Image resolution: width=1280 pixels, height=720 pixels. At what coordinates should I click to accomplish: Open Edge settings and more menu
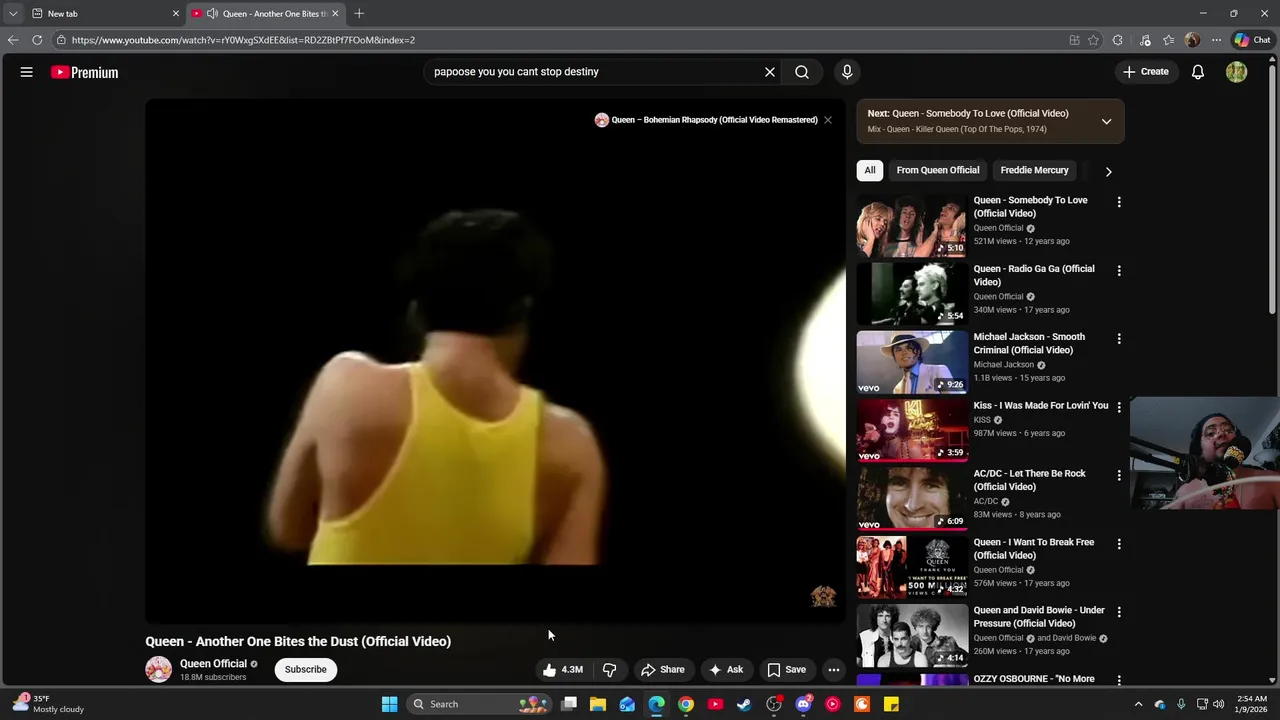pos(1216,40)
